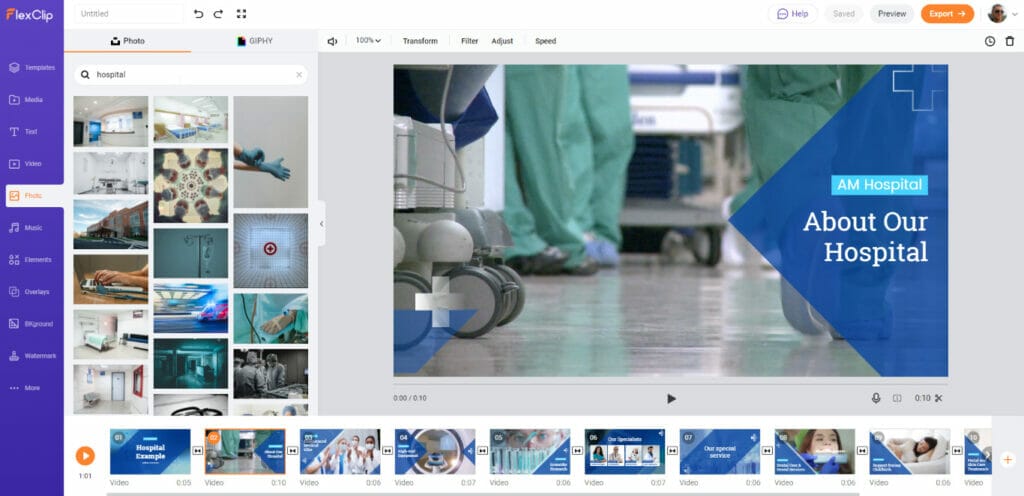Open the 100% zoom dropdown
1024x496 pixels.
pyautogui.click(x=368, y=40)
